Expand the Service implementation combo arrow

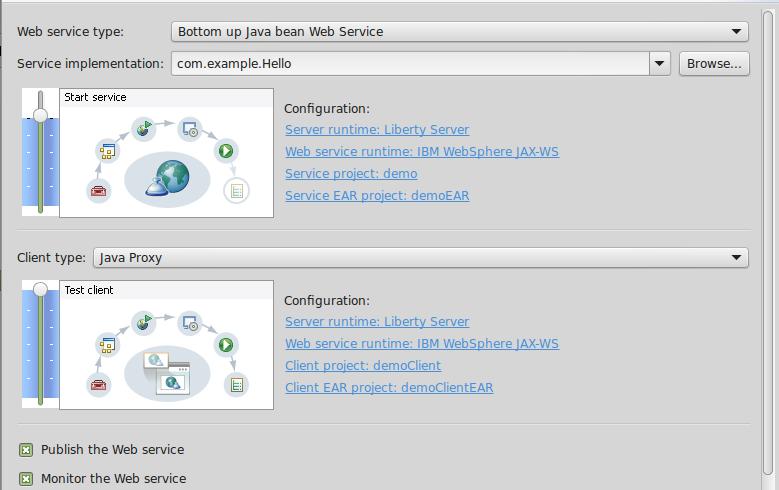point(660,64)
